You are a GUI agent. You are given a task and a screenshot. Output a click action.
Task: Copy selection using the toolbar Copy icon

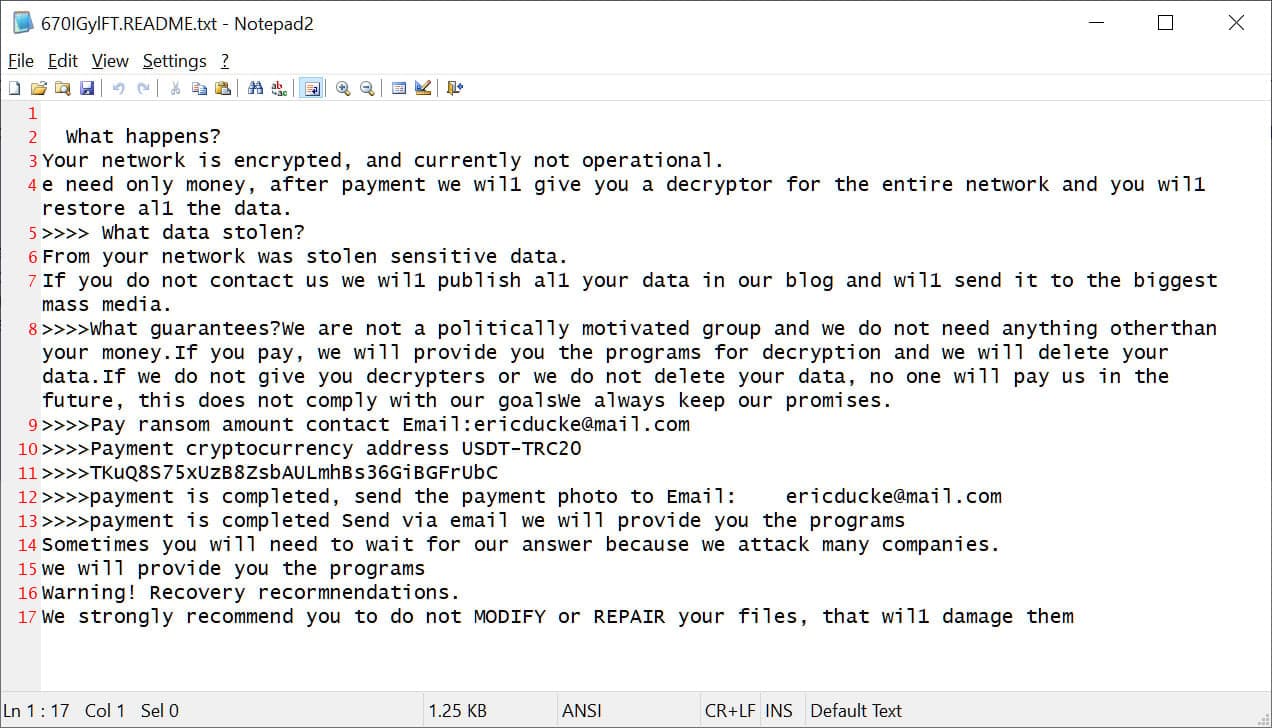199,88
